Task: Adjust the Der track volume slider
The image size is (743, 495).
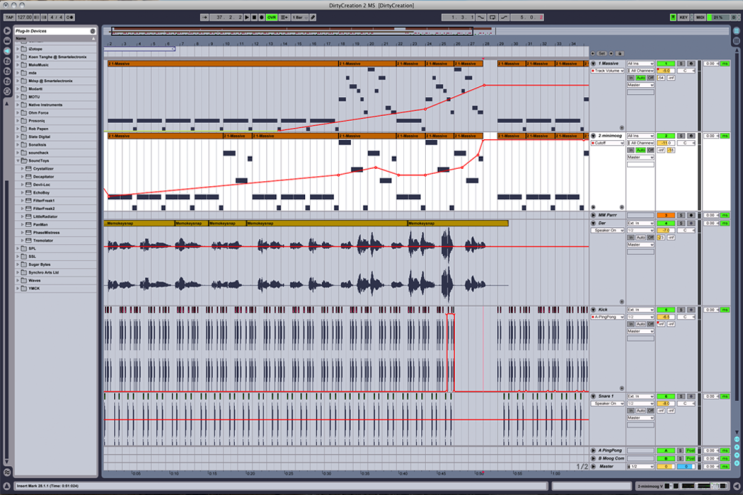Action: (666, 231)
